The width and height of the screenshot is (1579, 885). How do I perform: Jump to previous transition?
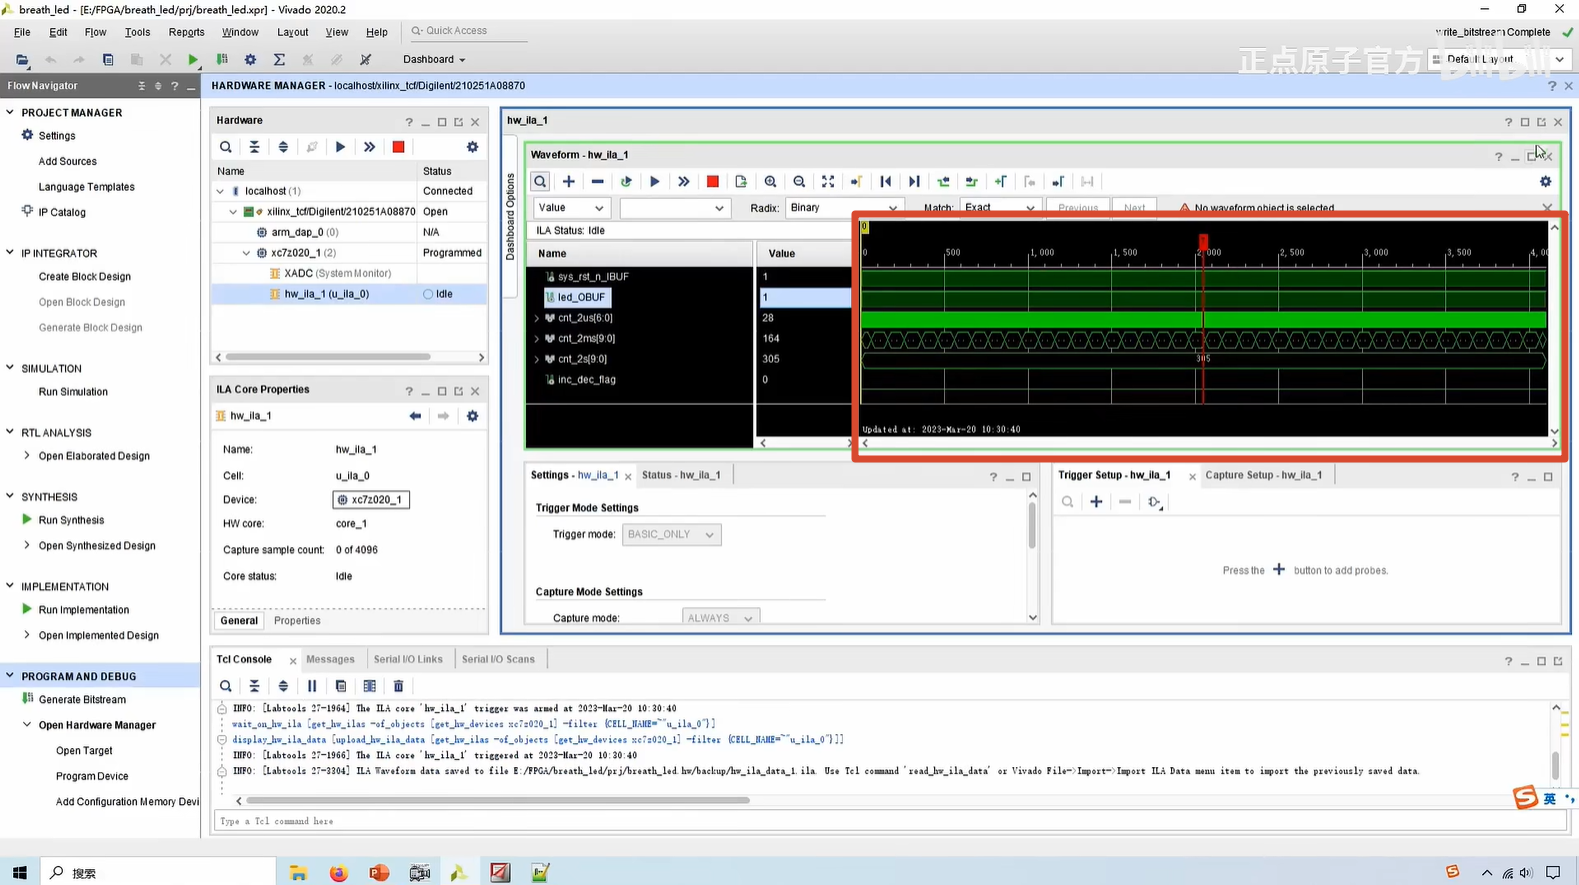(x=943, y=182)
